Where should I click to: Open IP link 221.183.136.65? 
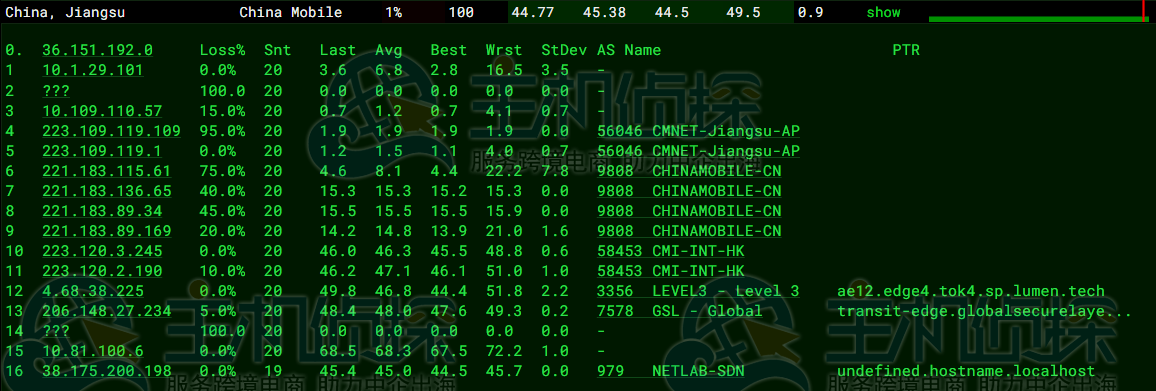107,190
